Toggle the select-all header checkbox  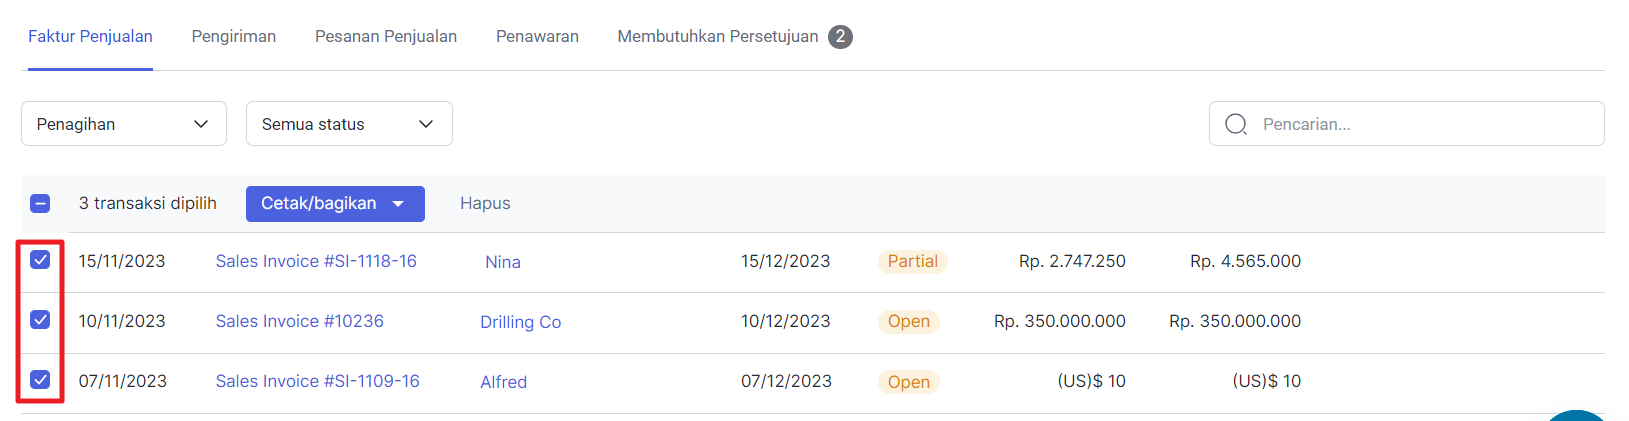(40, 204)
